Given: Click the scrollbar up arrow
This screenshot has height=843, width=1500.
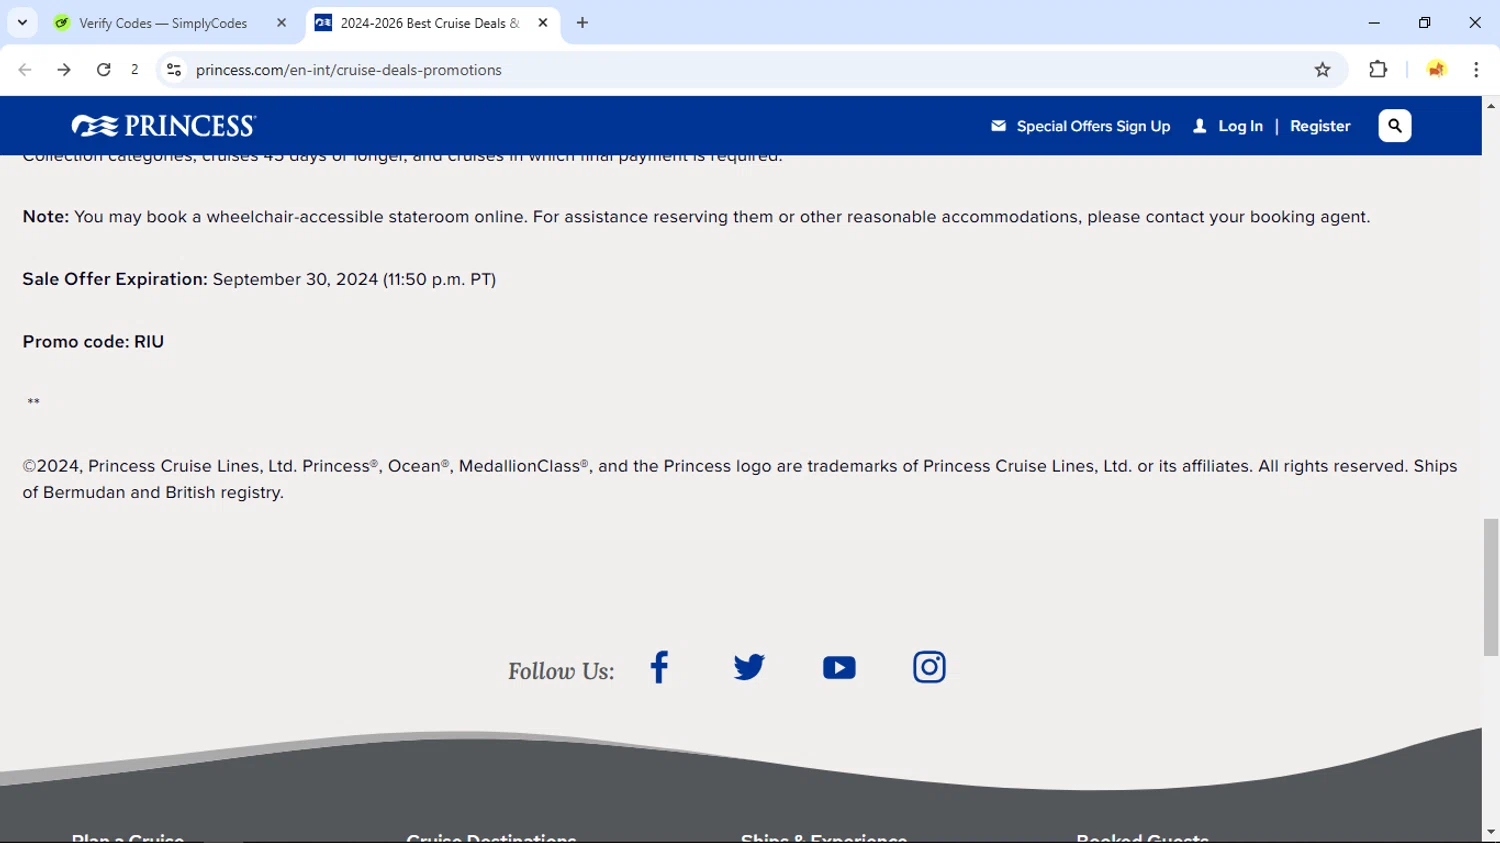Looking at the screenshot, I should click(1491, 105).
